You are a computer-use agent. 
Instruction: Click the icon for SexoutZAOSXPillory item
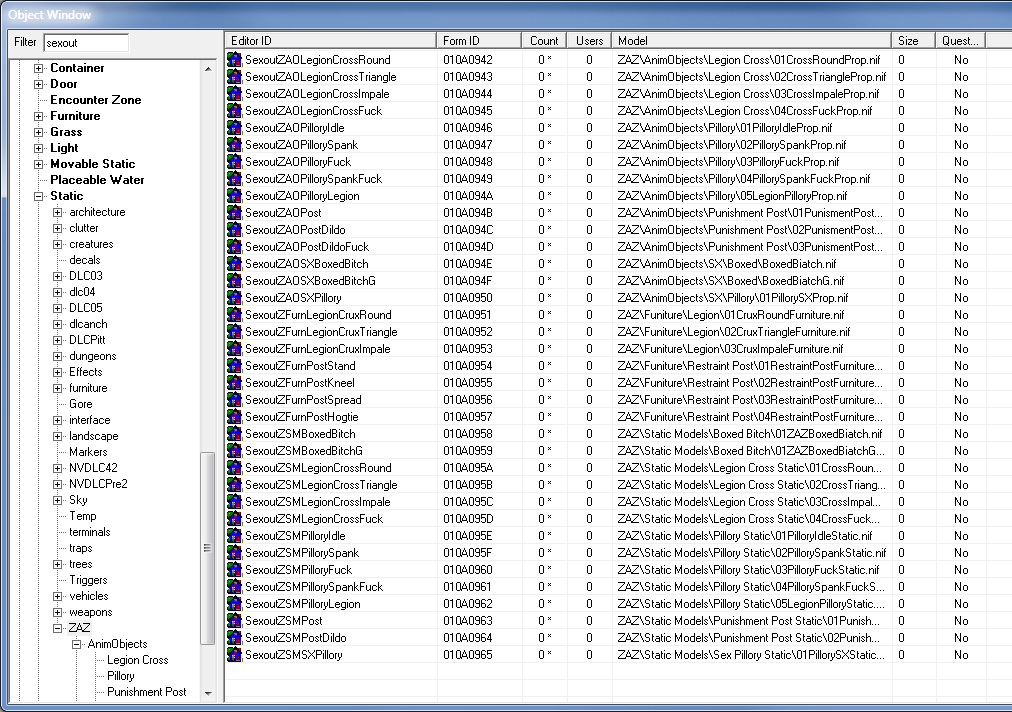tap(235, 298)
